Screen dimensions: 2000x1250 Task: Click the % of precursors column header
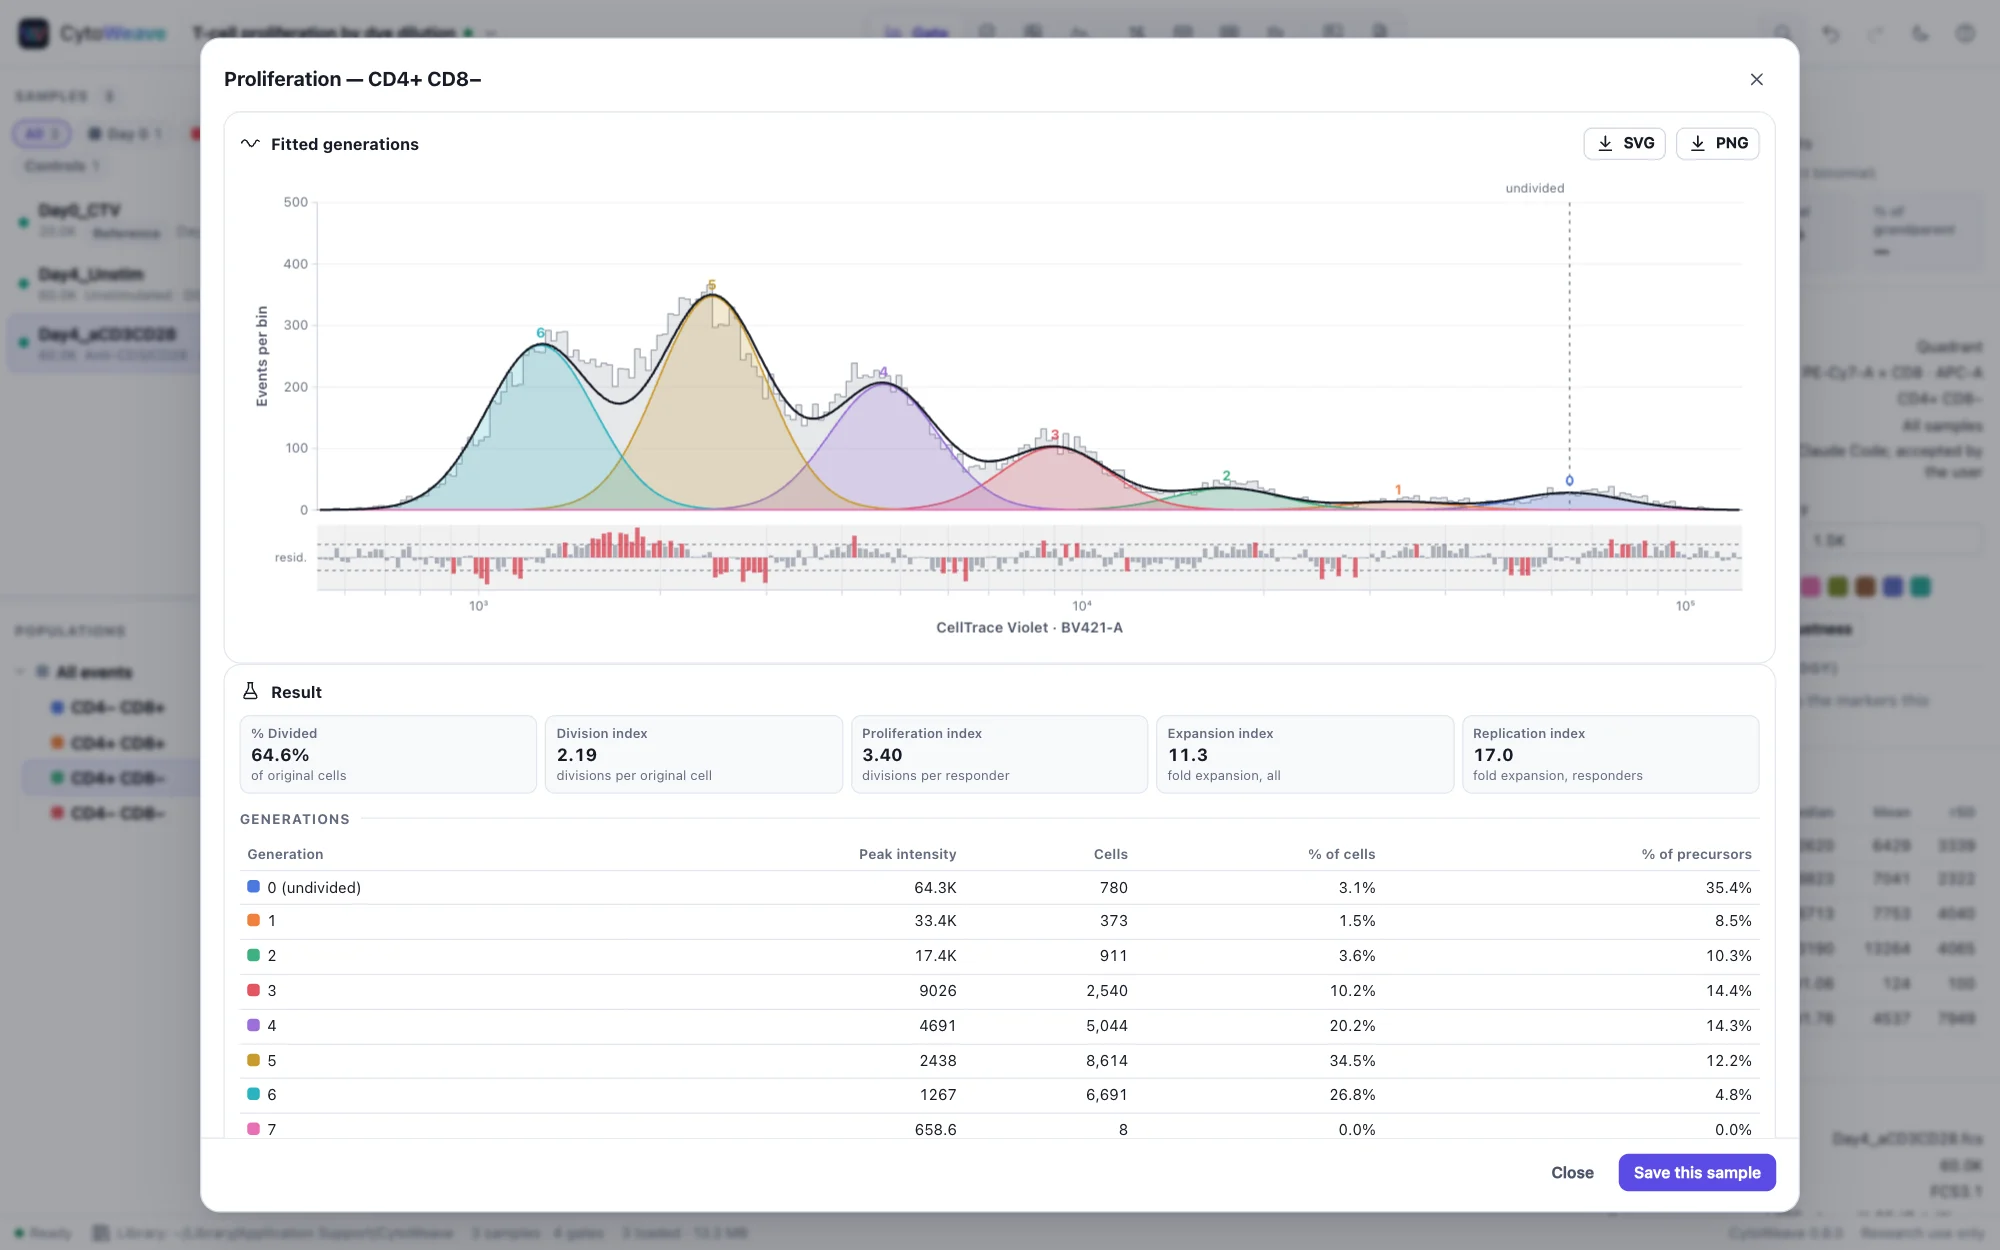click(1696, 854)
